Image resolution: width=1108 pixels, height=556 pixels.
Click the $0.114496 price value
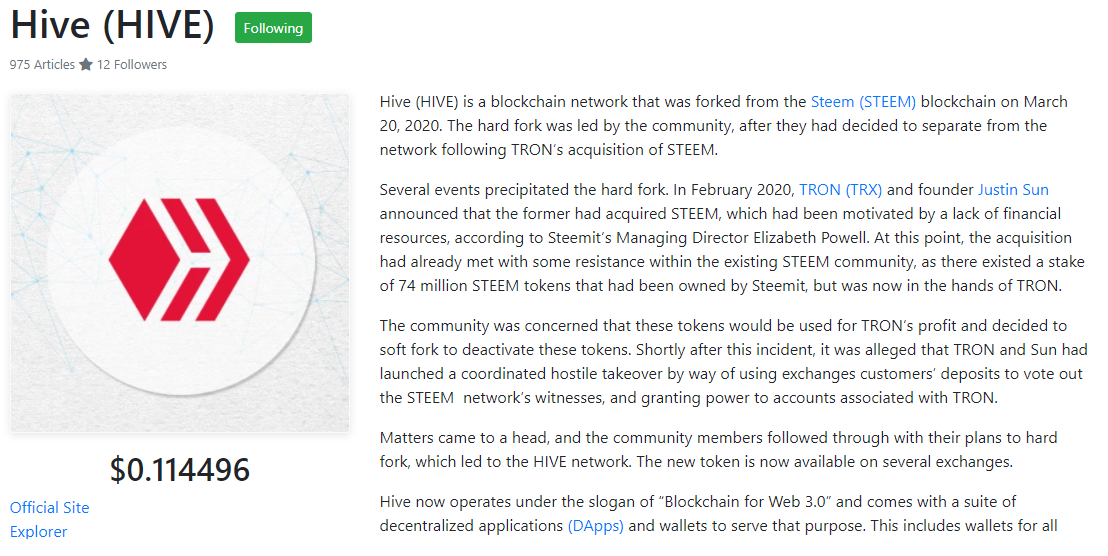click(x=179, y=470)
